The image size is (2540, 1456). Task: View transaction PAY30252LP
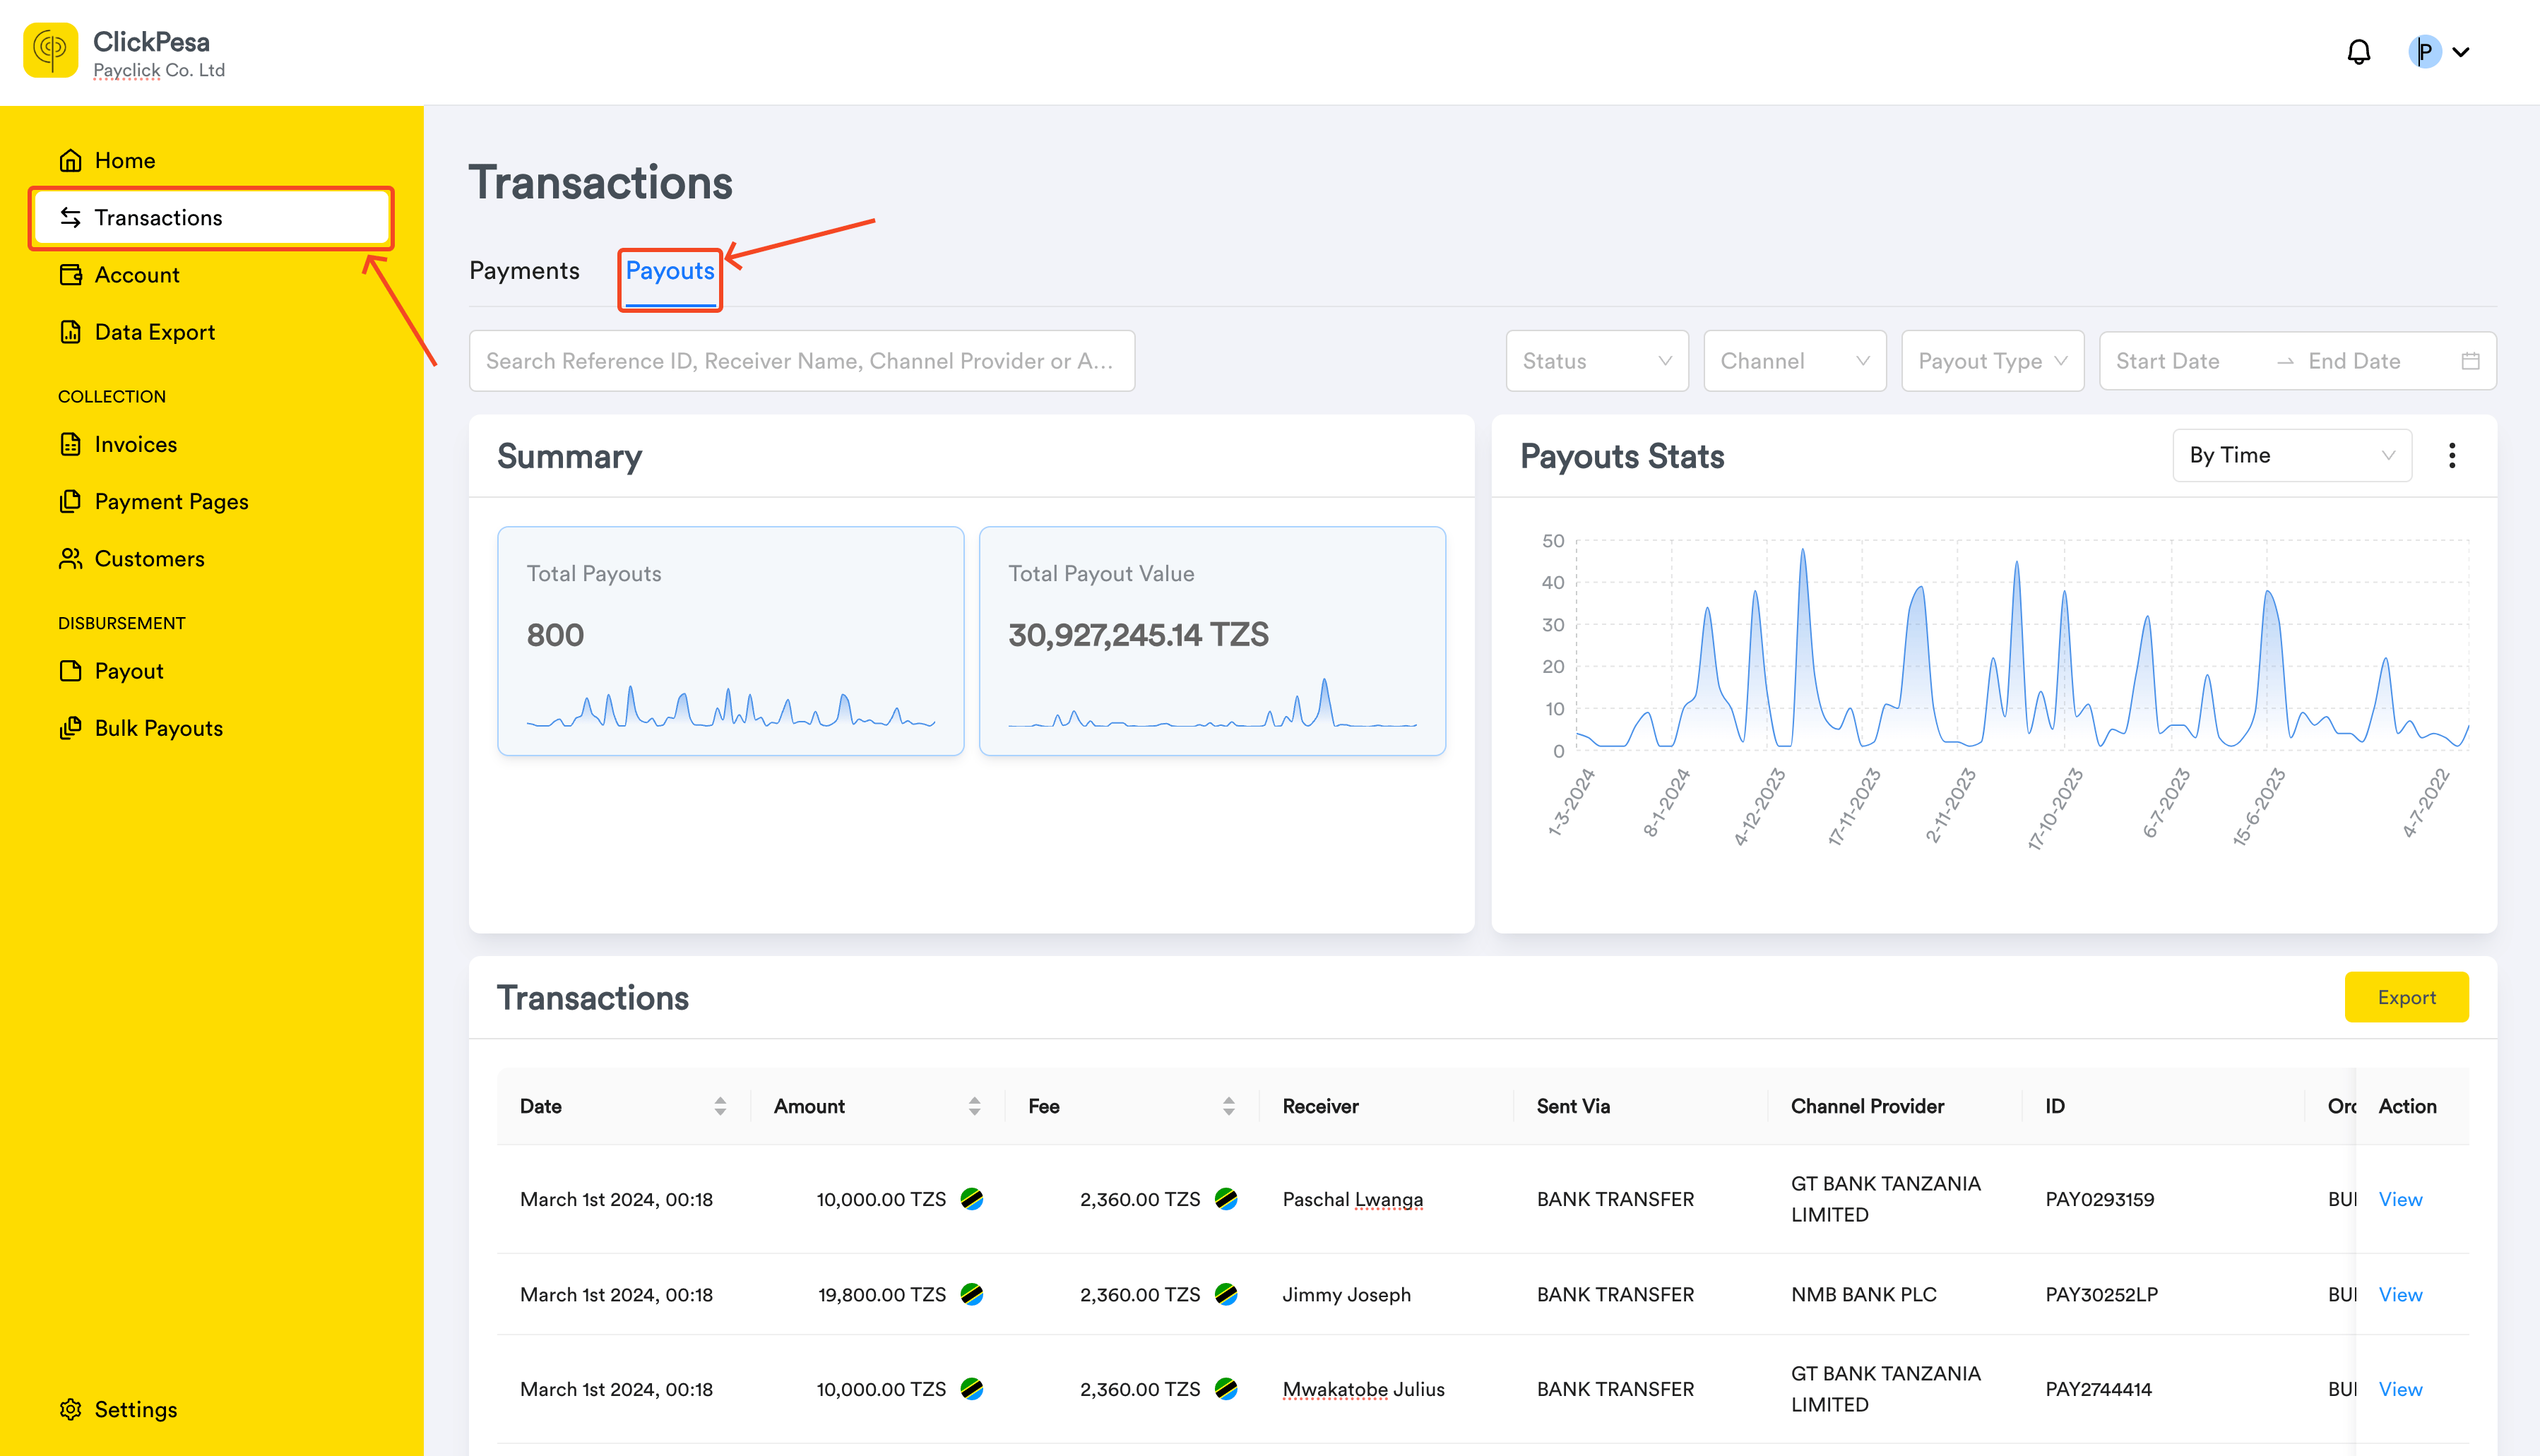pyautogui.click(x=2400, y=1294)
